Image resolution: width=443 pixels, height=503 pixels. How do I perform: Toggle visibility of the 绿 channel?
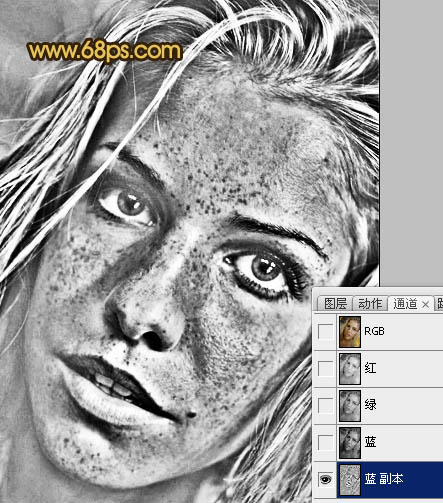(326, 406)
